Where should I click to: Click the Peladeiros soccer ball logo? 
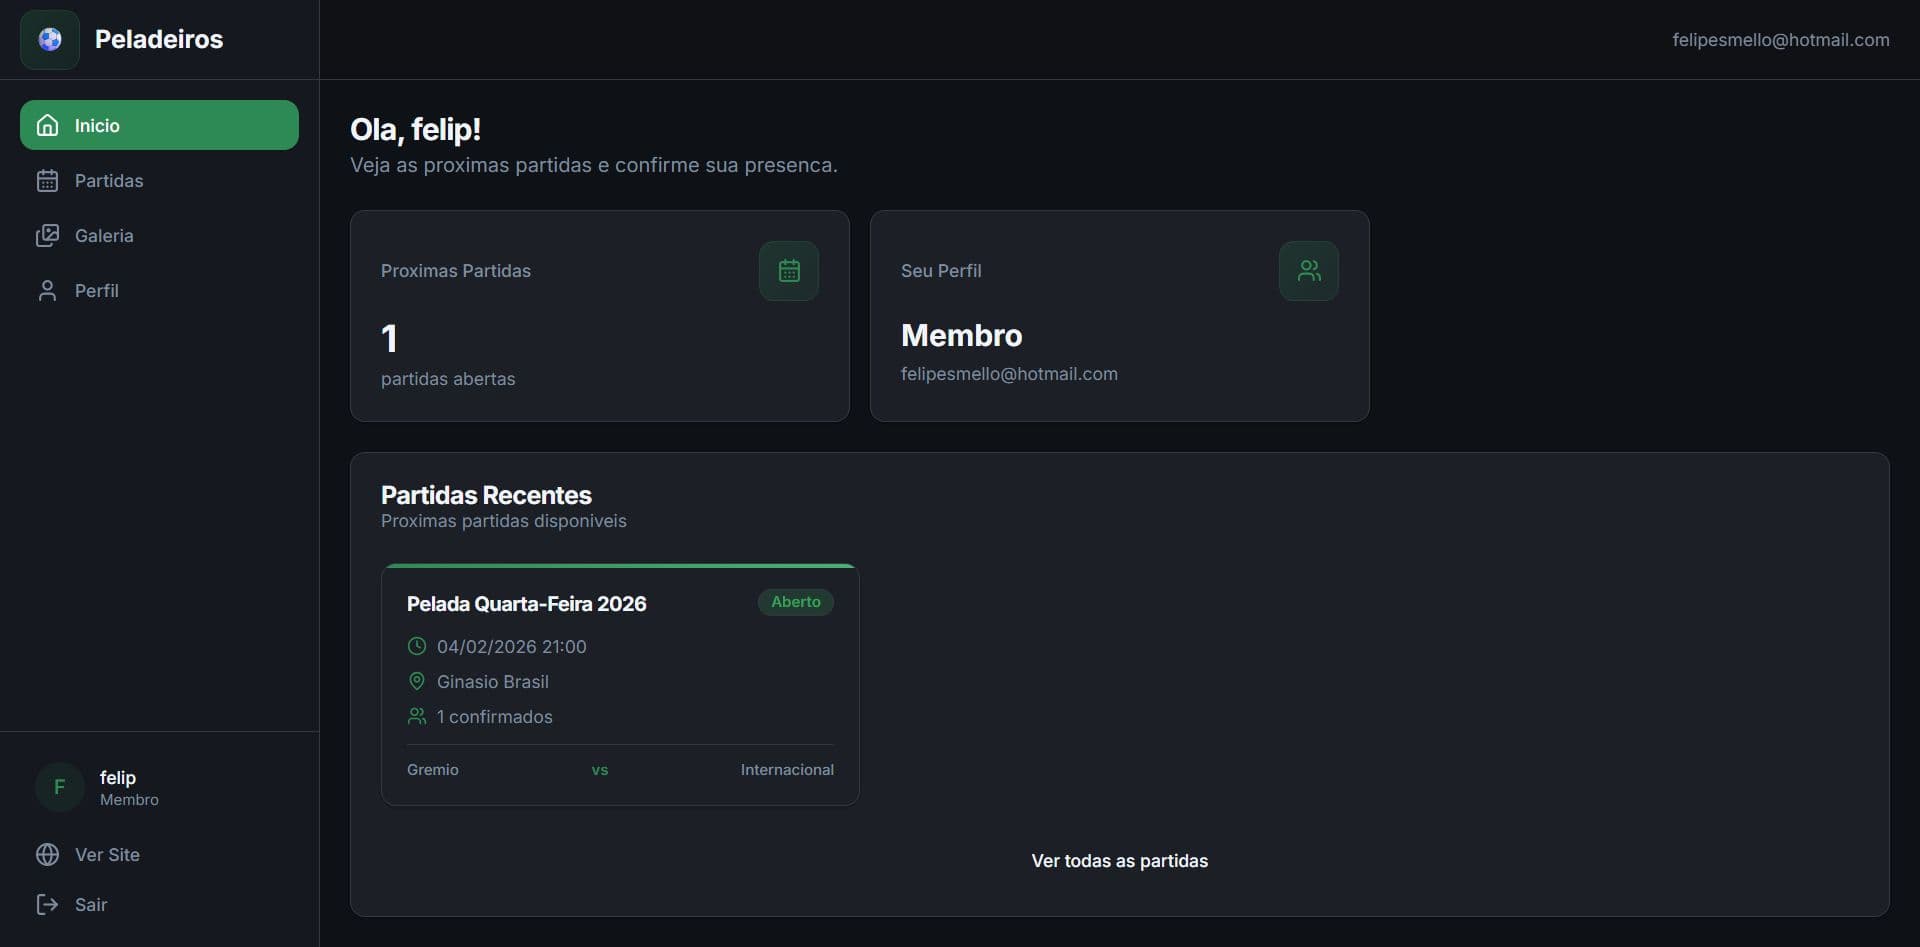pyautogui.click(x=49, y=39)
